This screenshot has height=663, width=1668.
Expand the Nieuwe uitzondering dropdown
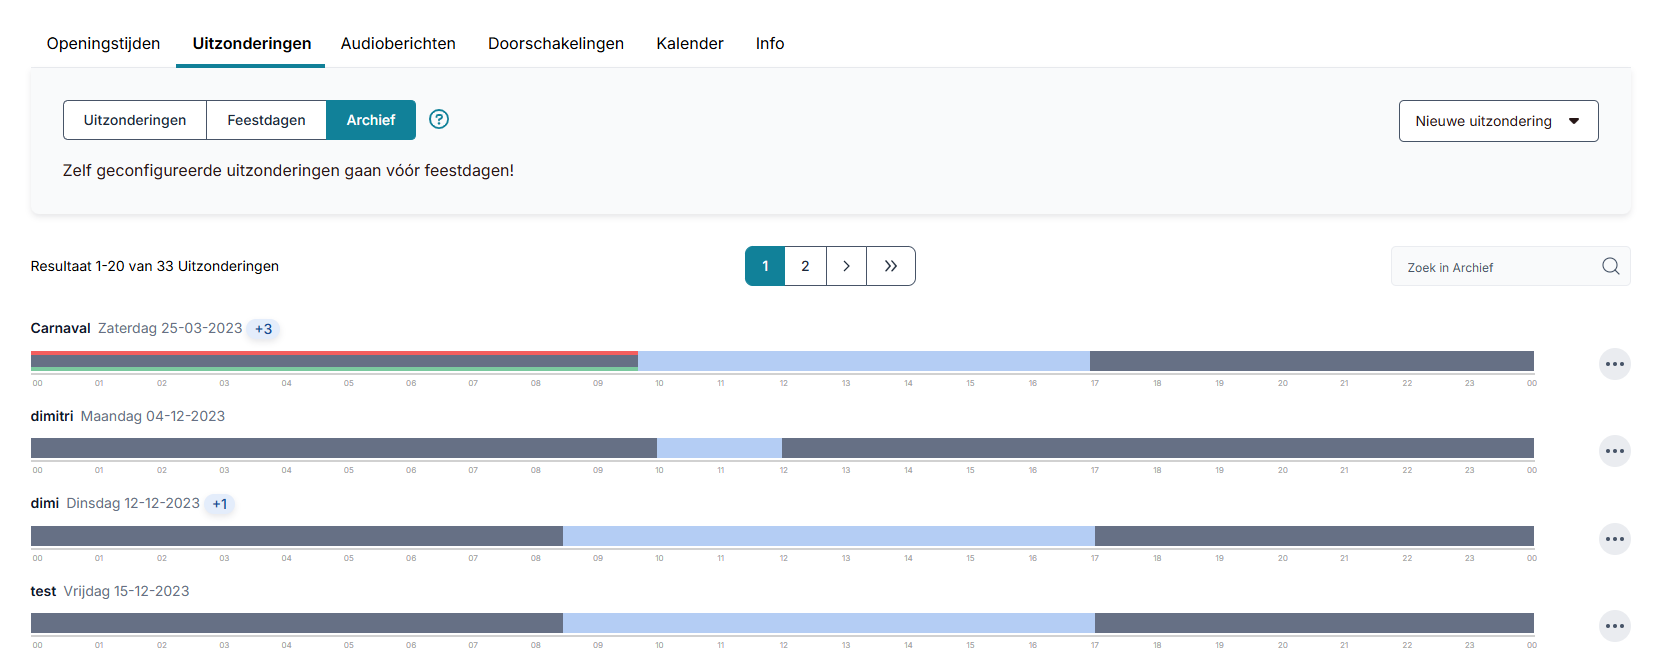point(1498,121)
